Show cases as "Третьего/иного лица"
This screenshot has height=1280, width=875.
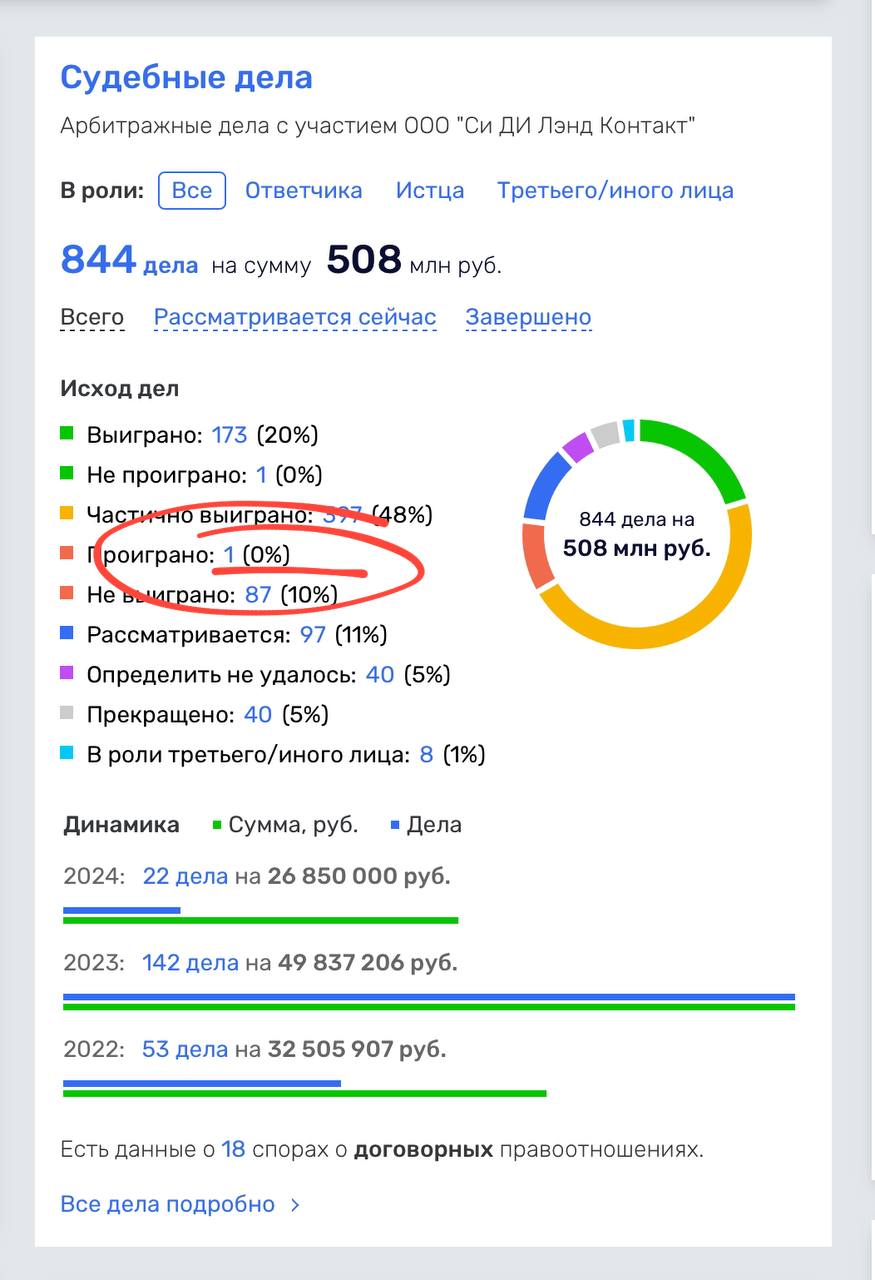tap(615, 190)
